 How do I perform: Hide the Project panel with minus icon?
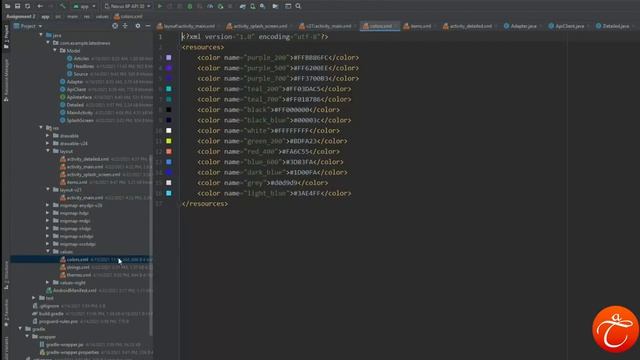tap(148, 26)
